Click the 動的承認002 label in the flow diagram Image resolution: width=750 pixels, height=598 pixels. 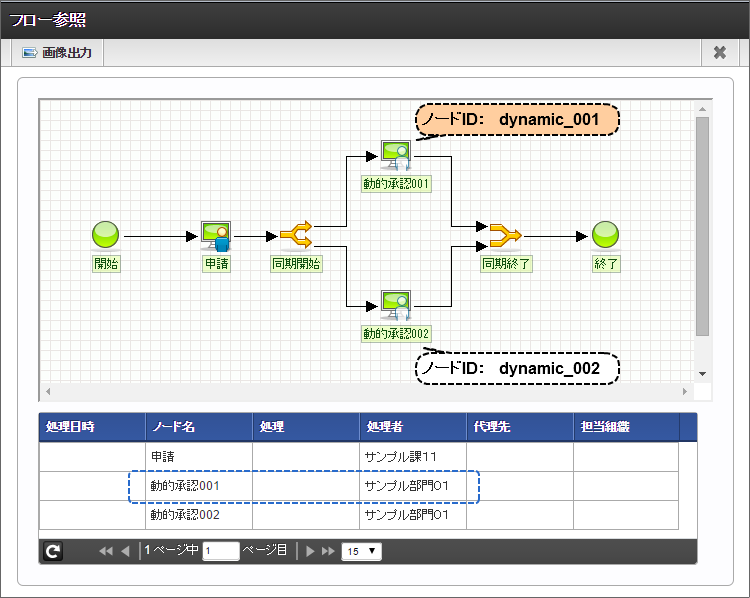[x=397, y=333]
